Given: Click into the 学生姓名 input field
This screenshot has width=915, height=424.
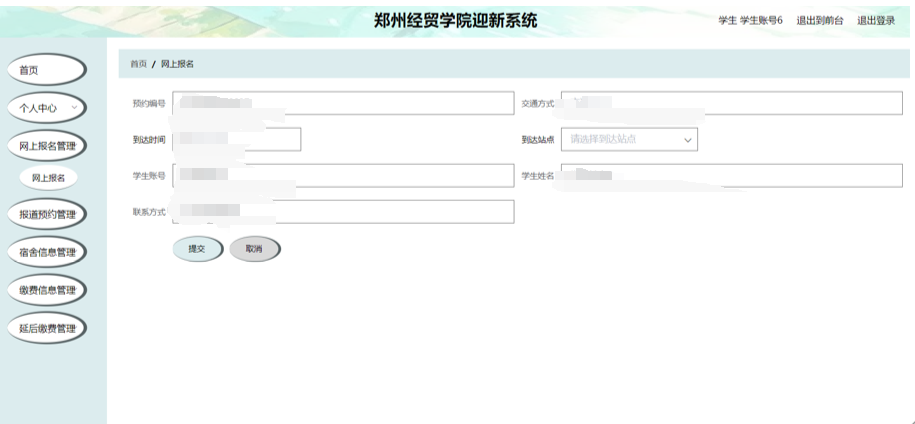Looking at the screenshot, I should [732, 176].
